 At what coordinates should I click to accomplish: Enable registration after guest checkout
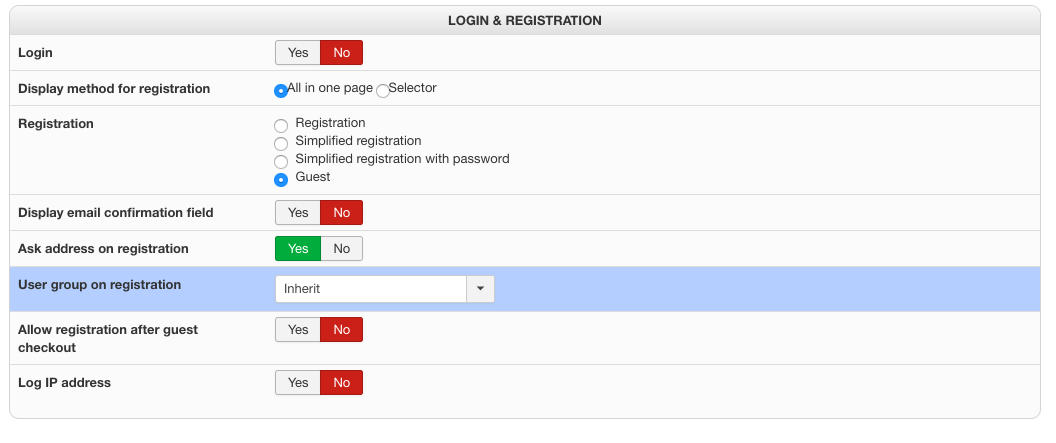(x=298, y=330)
